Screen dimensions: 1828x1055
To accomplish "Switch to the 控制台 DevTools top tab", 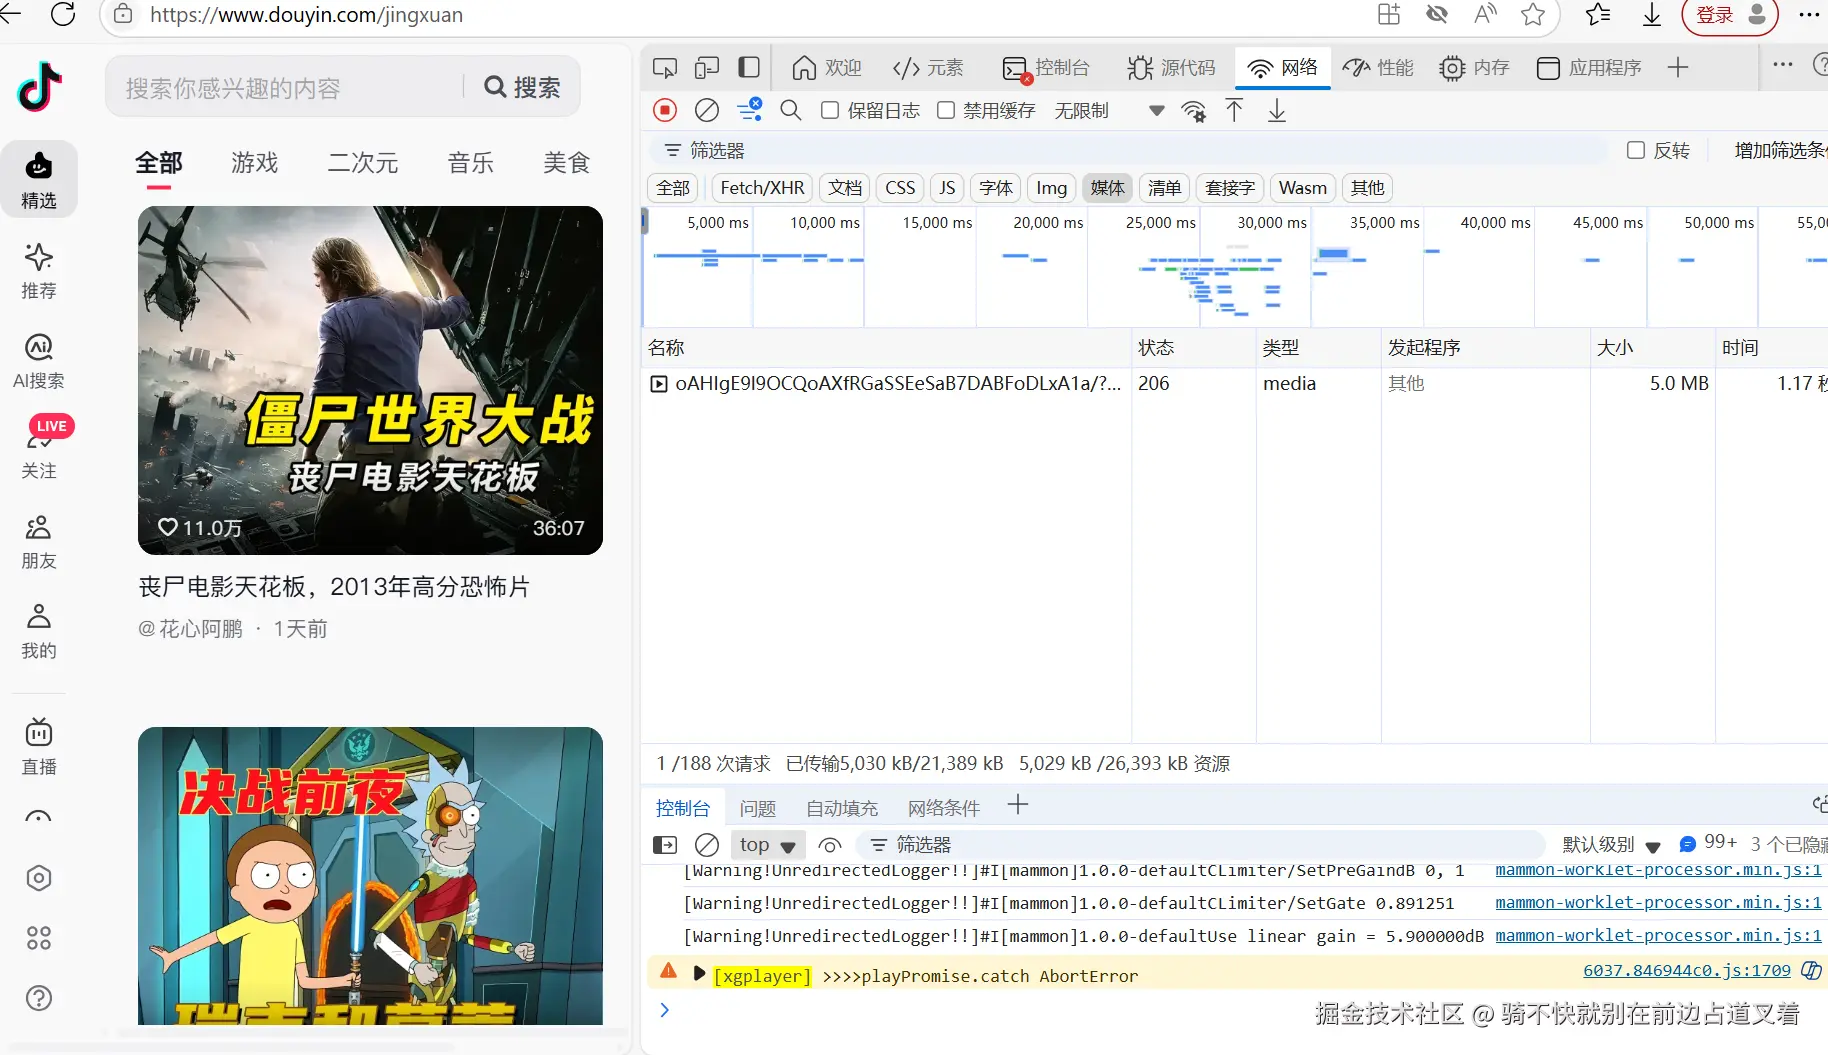I will click(x=1046, y=68).
